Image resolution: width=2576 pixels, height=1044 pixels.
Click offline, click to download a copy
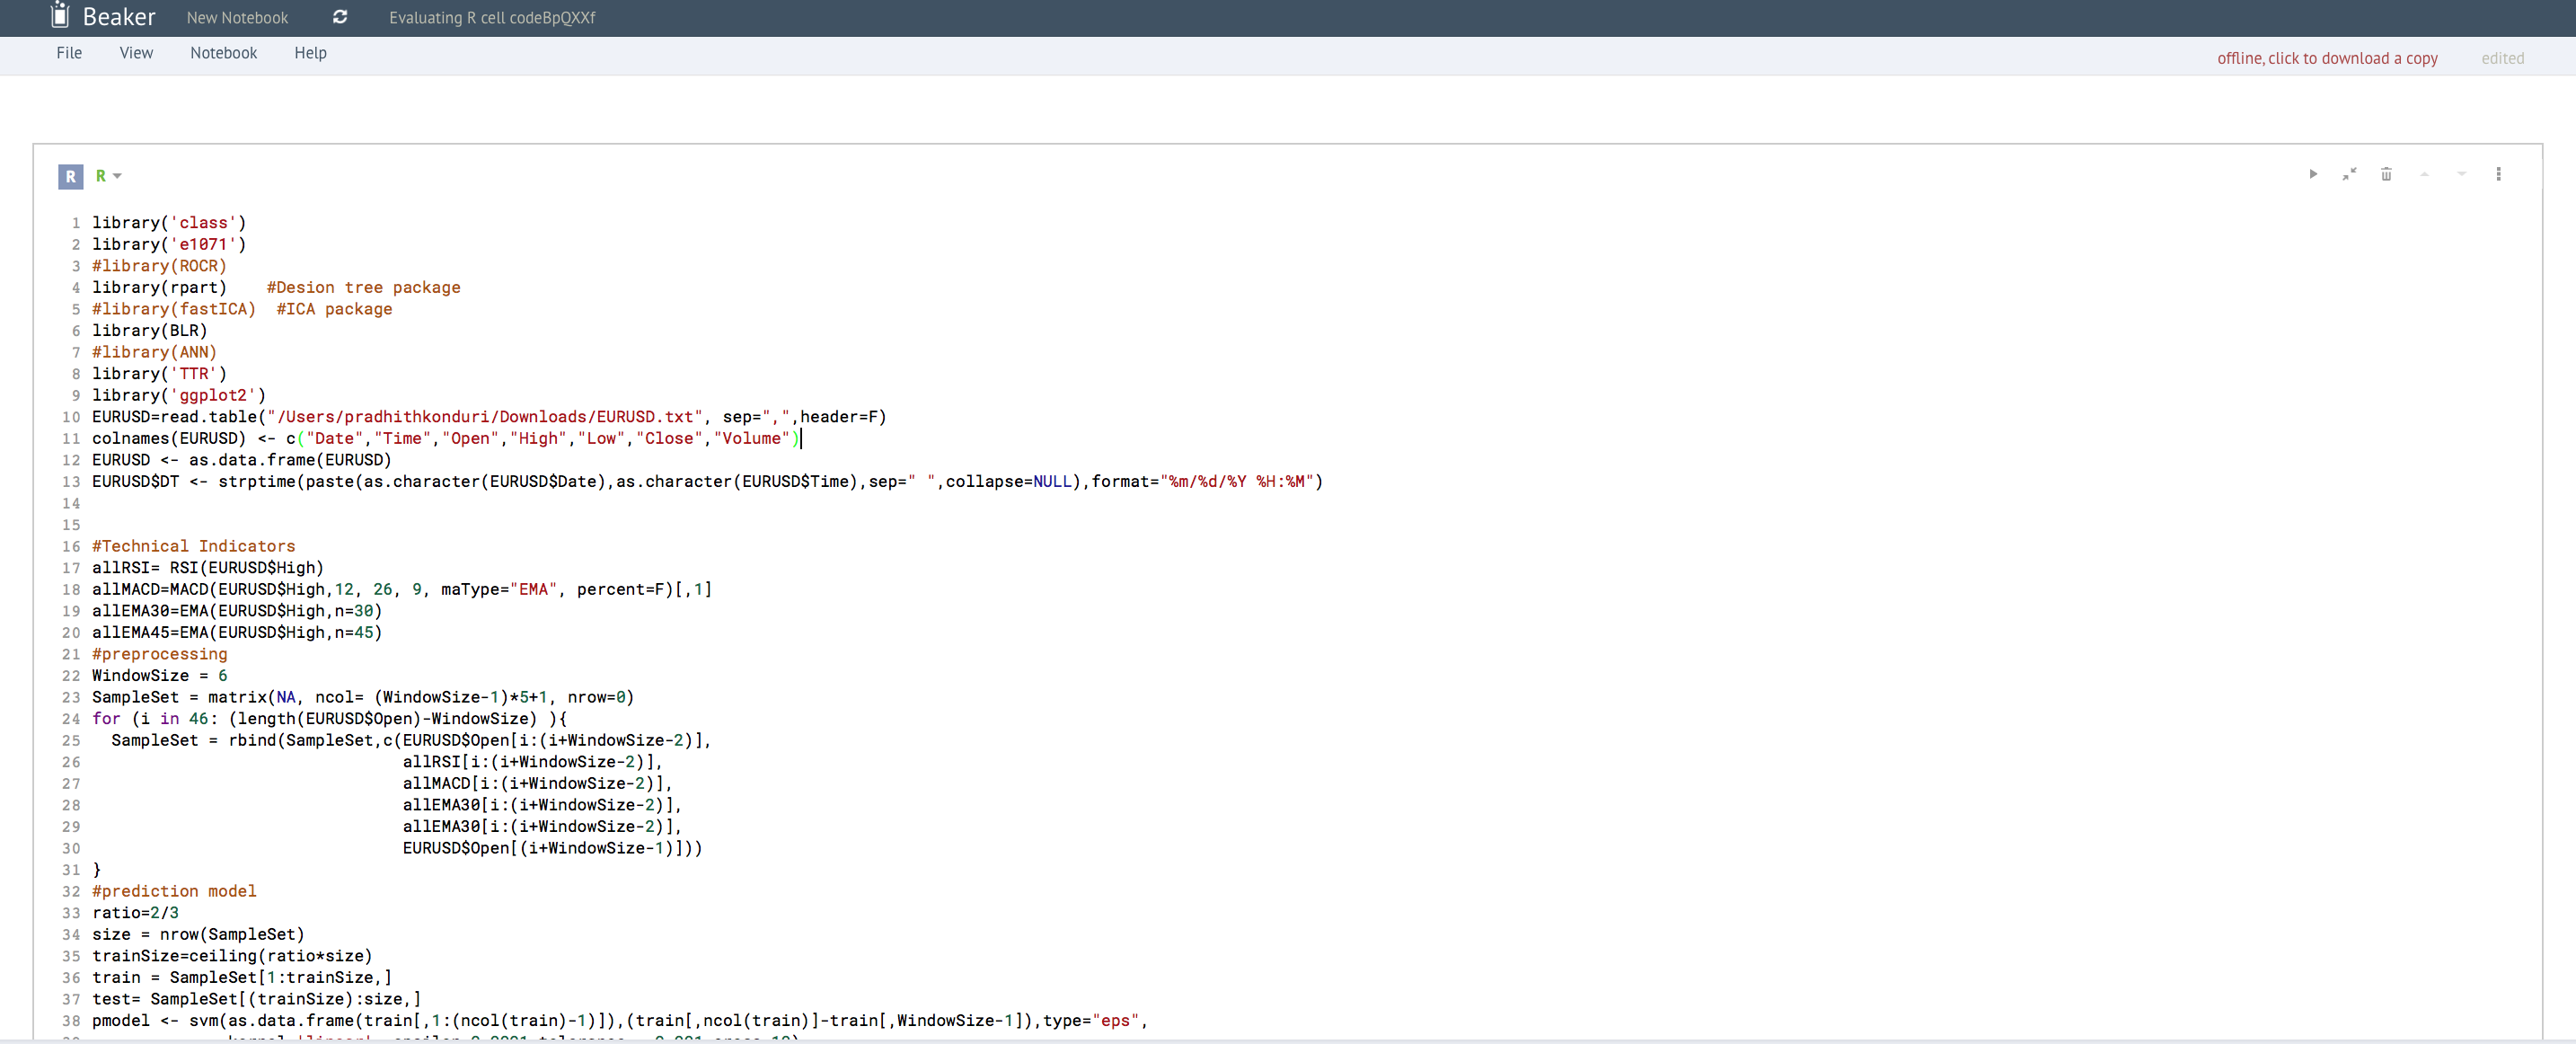click(2326, 58)
